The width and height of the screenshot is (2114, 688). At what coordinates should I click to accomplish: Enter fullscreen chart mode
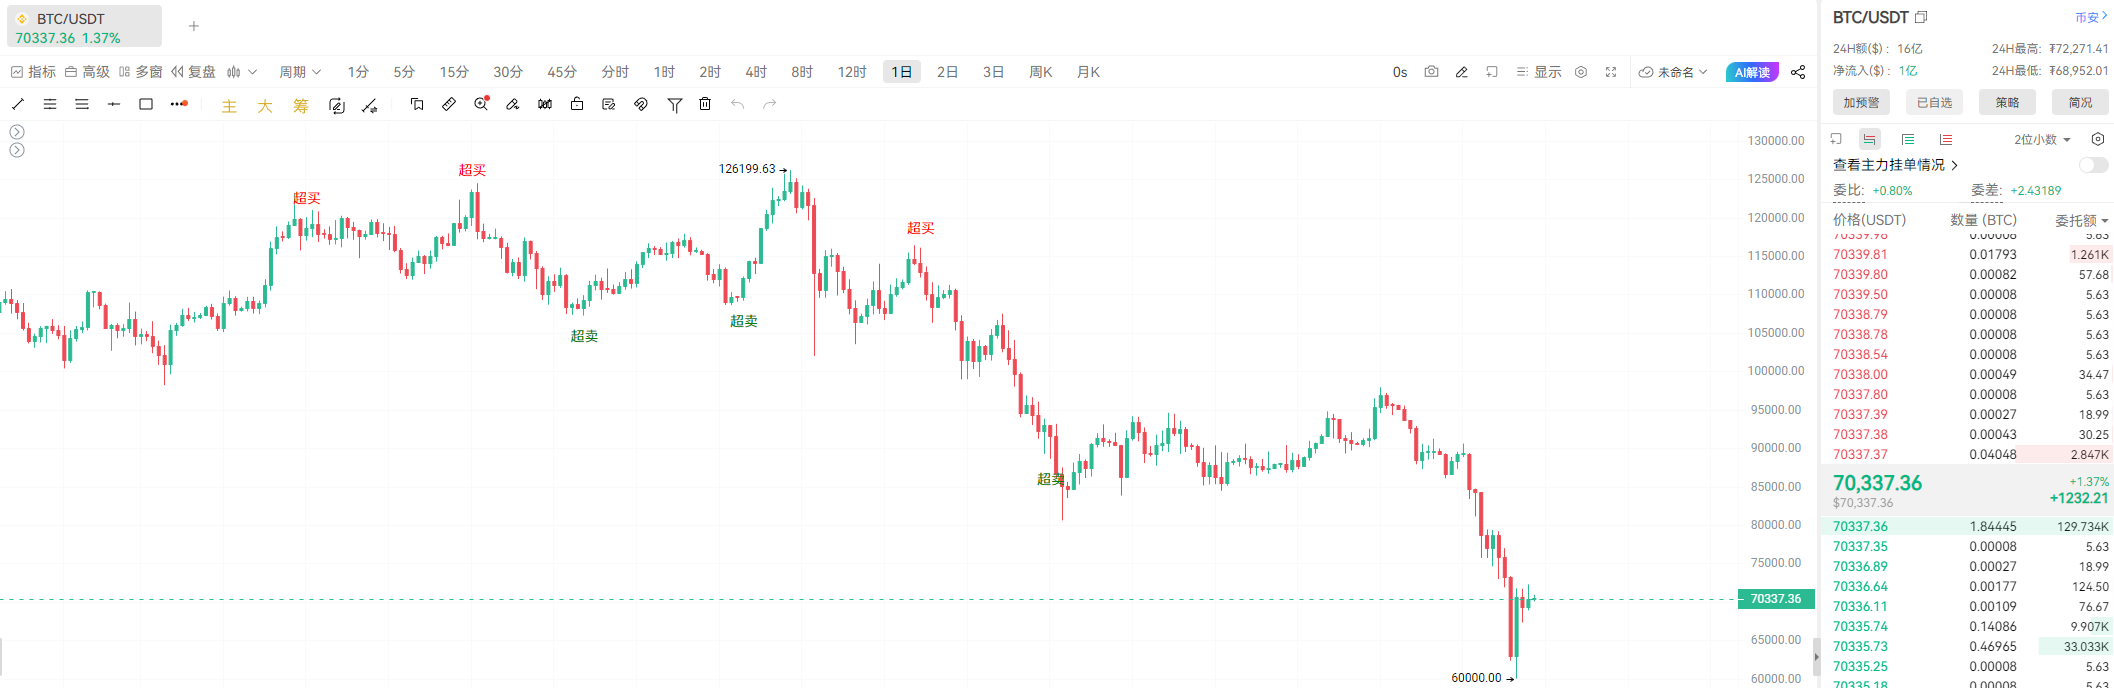click(1611, 72)
